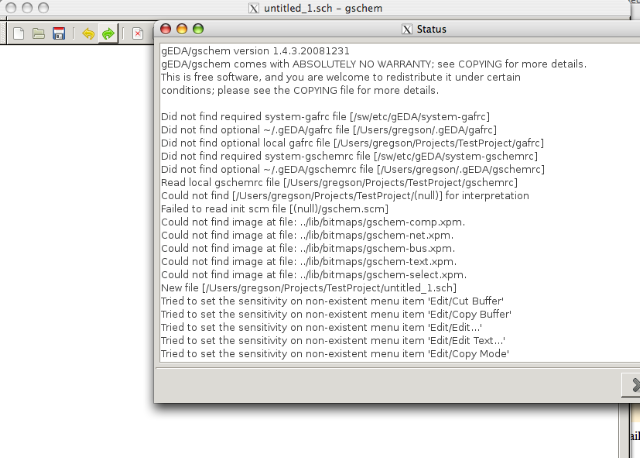The width and height of the screenshot is (640, 458).
Task: Click the gschem window's gray close button
Action: click(x=9, y=8)
